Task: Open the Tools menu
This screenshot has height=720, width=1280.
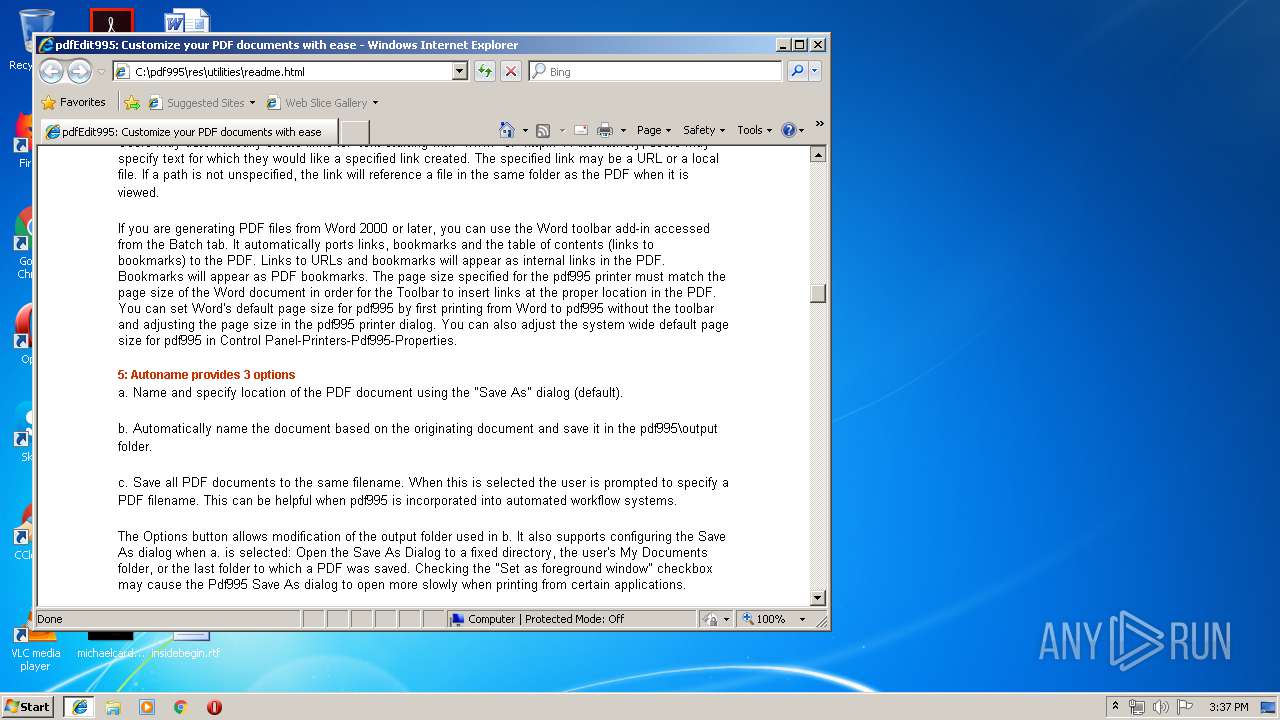Action: pyautogui.click(x=755, y=130)
